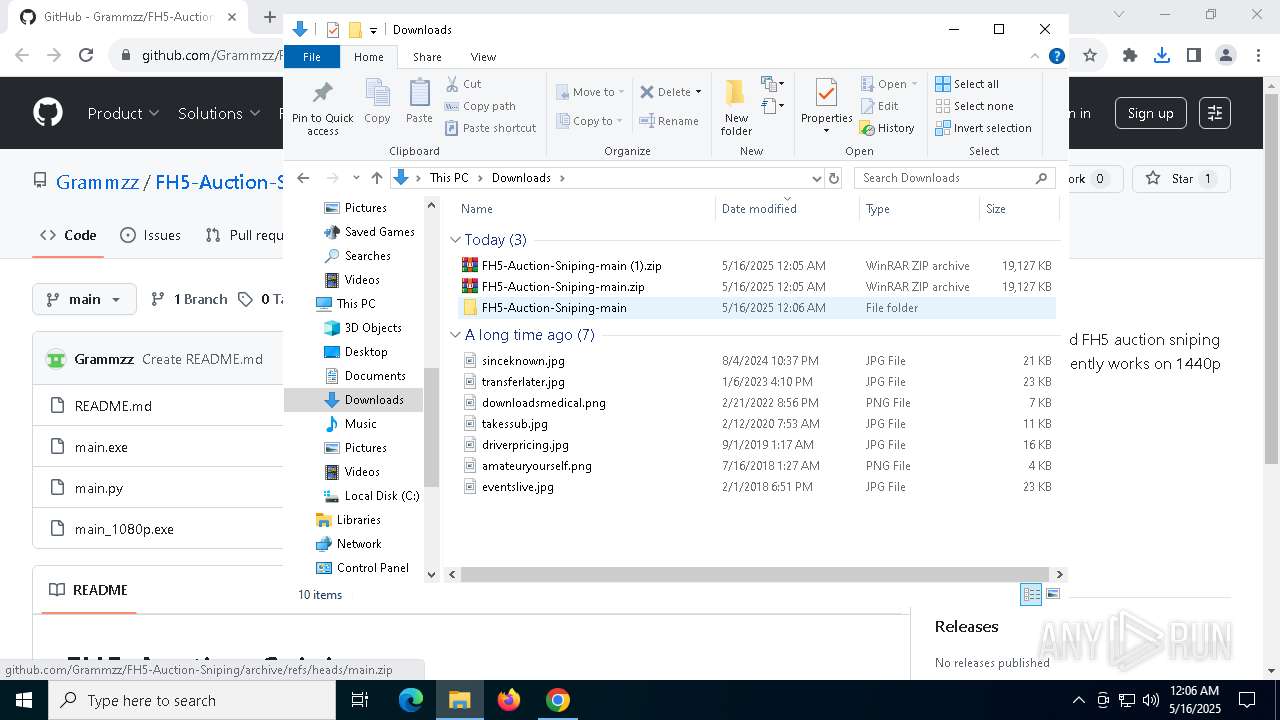Show file History
Viewport: 1280px width, 720px height.
click(887, 128)
